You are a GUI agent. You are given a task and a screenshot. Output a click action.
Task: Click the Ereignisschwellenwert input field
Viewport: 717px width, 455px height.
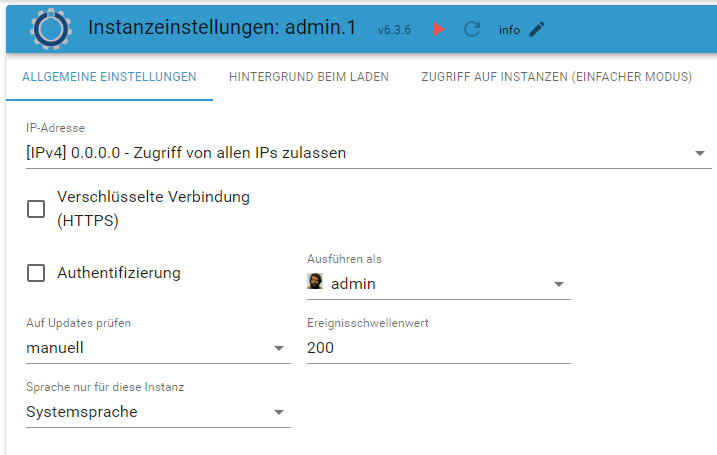[438, 348]
